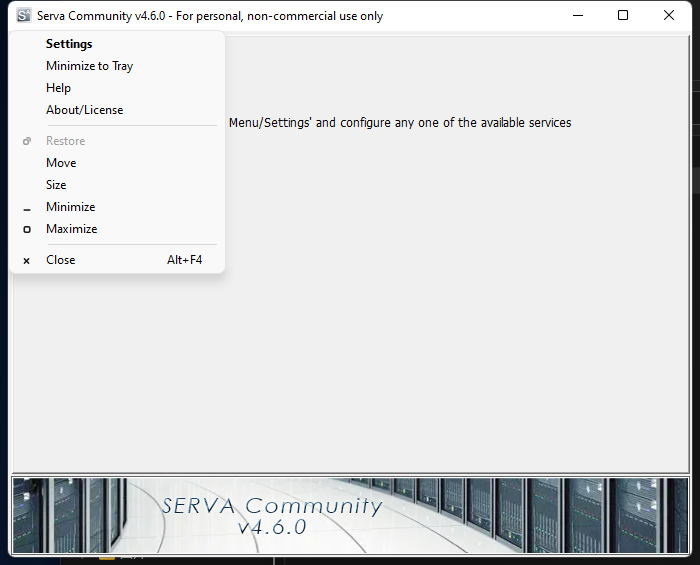Image resolution: width=700 pixels, height=565 pixels.
Task: Click the Alt+F4 shortcut label in menu
Action: [x=184, y=260]
